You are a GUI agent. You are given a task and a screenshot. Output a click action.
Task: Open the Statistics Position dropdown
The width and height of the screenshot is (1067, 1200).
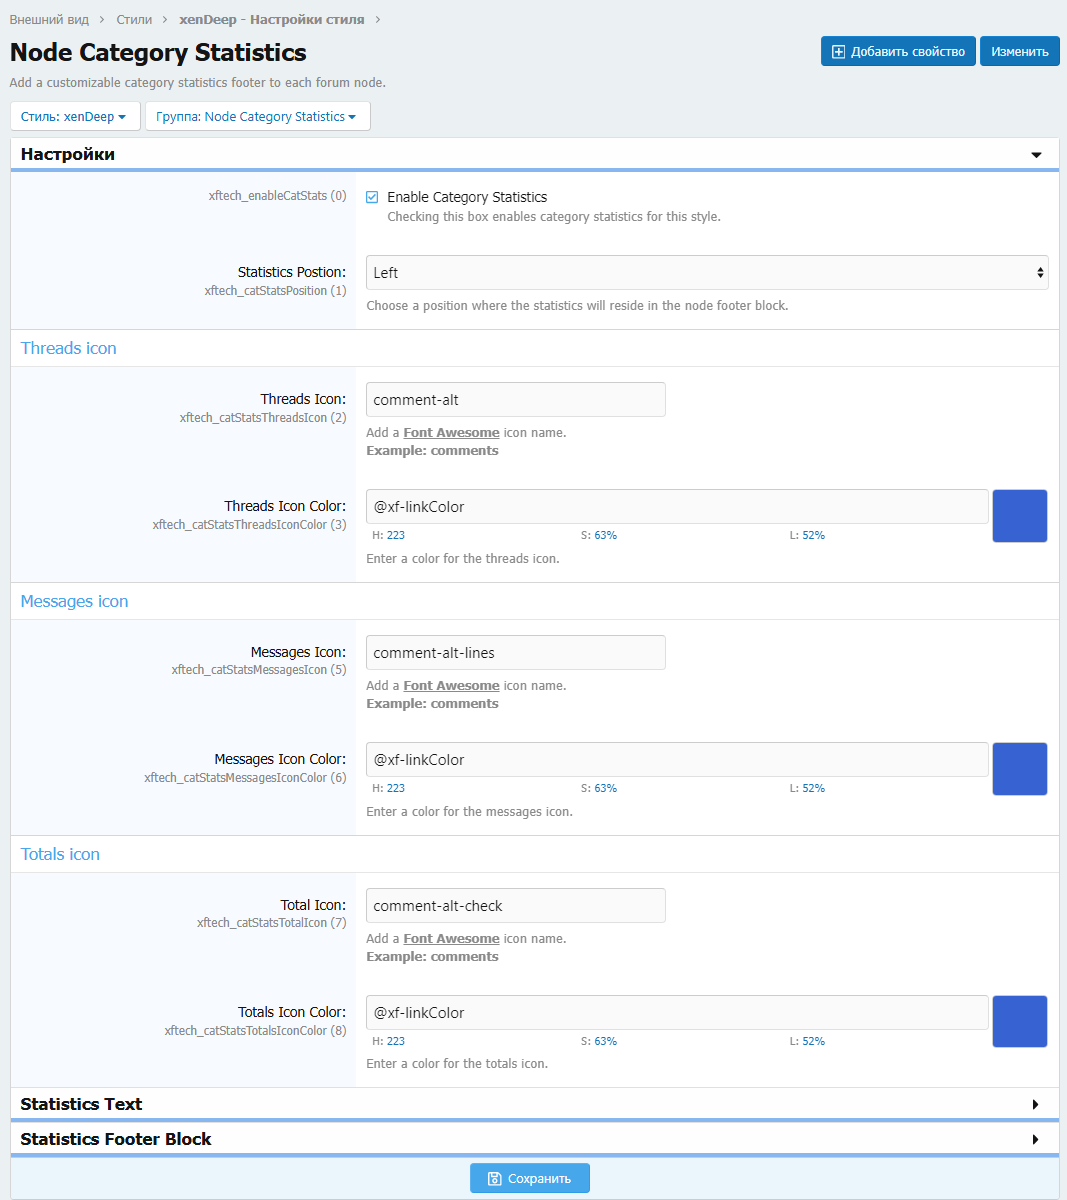coord(706,273)
